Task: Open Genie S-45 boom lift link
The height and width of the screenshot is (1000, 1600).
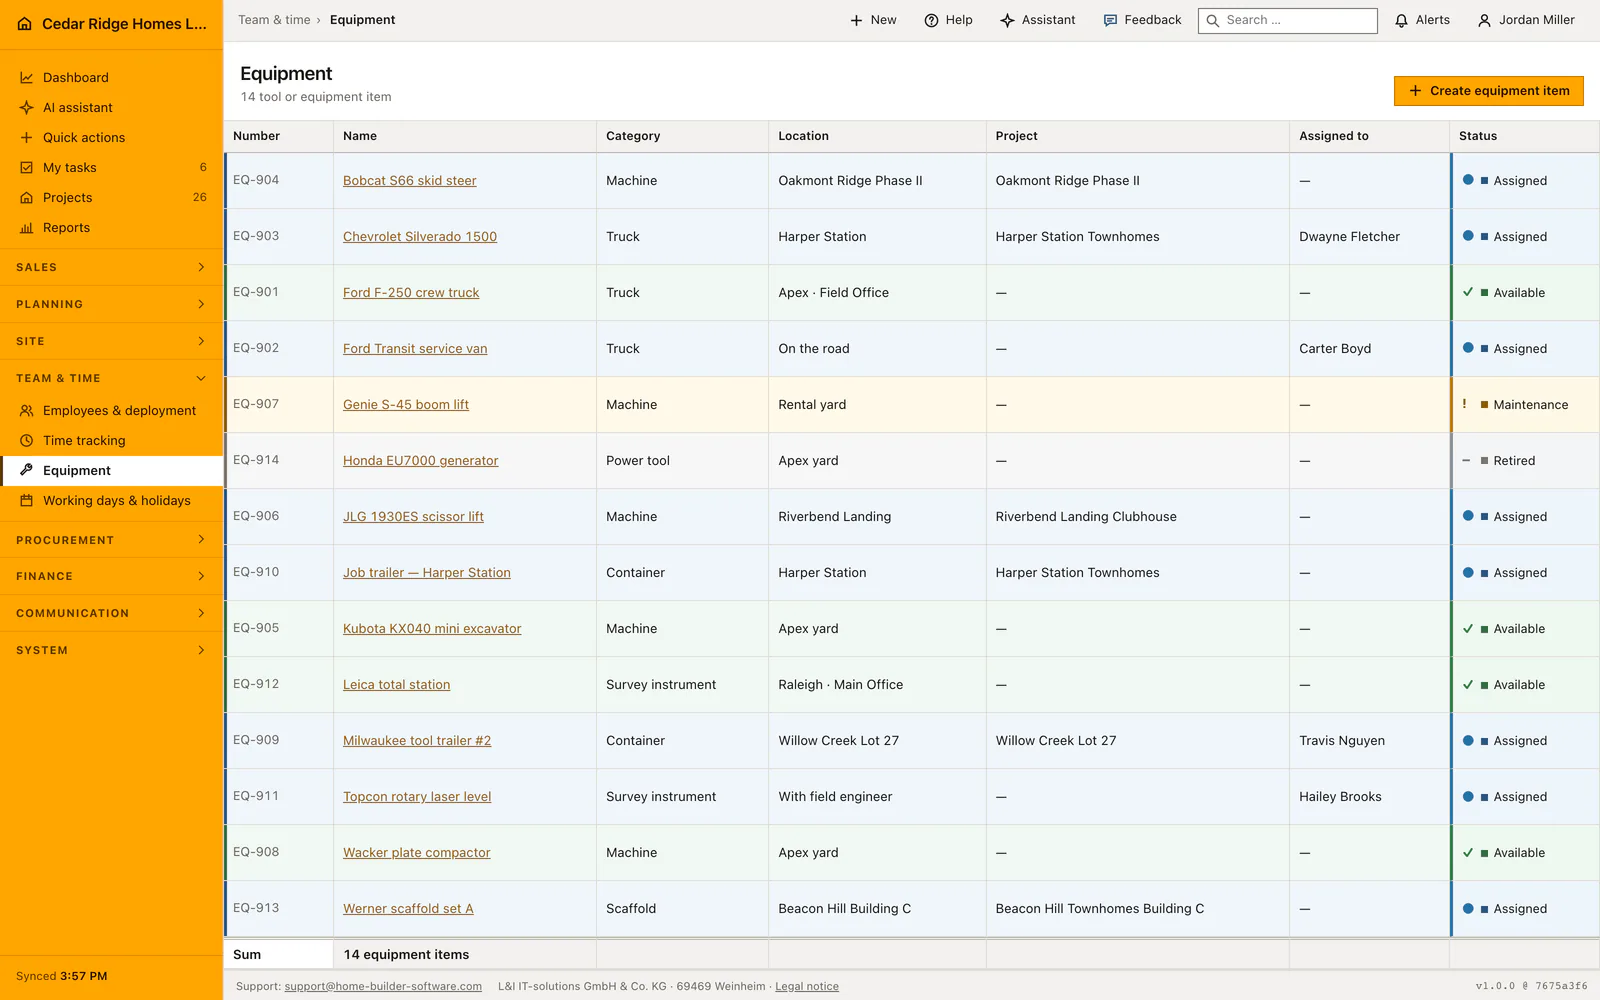Action: [x=406, y=405]
